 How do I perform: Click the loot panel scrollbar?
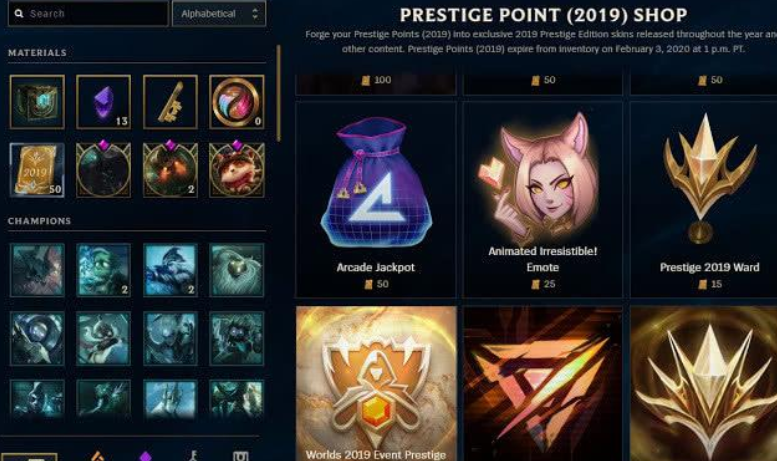pos(278,93)
